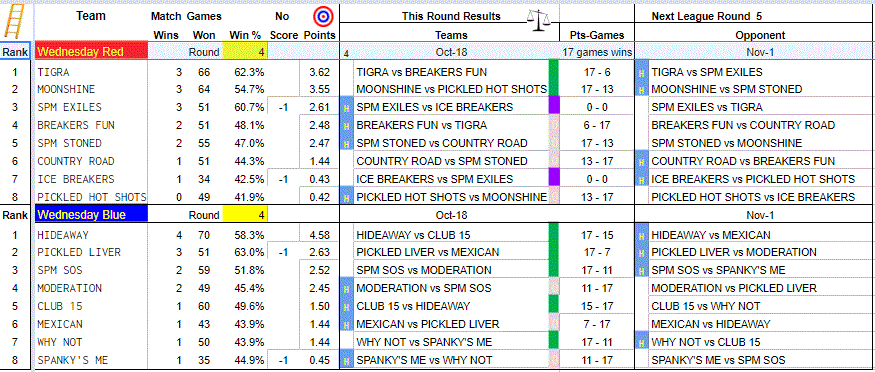Click the H marker beside HIDEAWAY vs MEXICAN
875x372 pixels.
coord(641,235)
